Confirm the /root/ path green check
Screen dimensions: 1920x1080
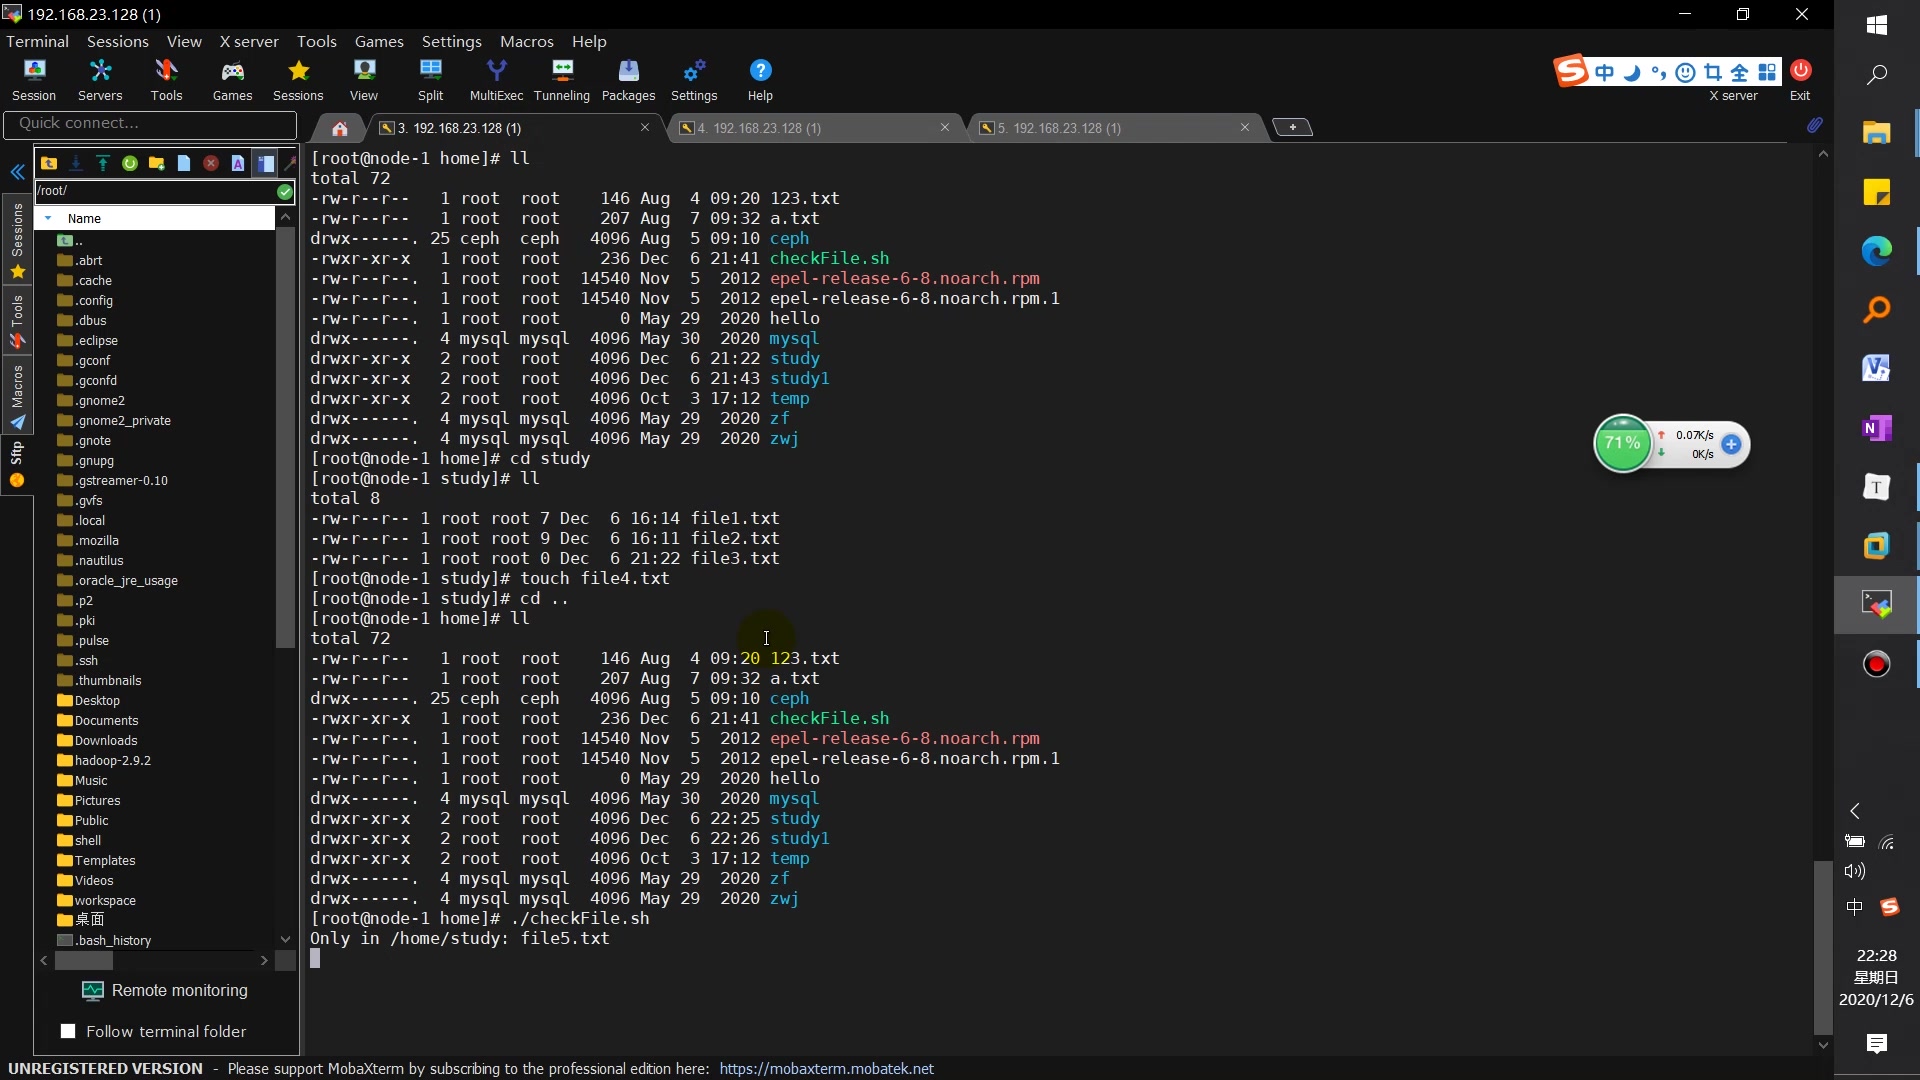pyautogui.click(x=285, y=191)
